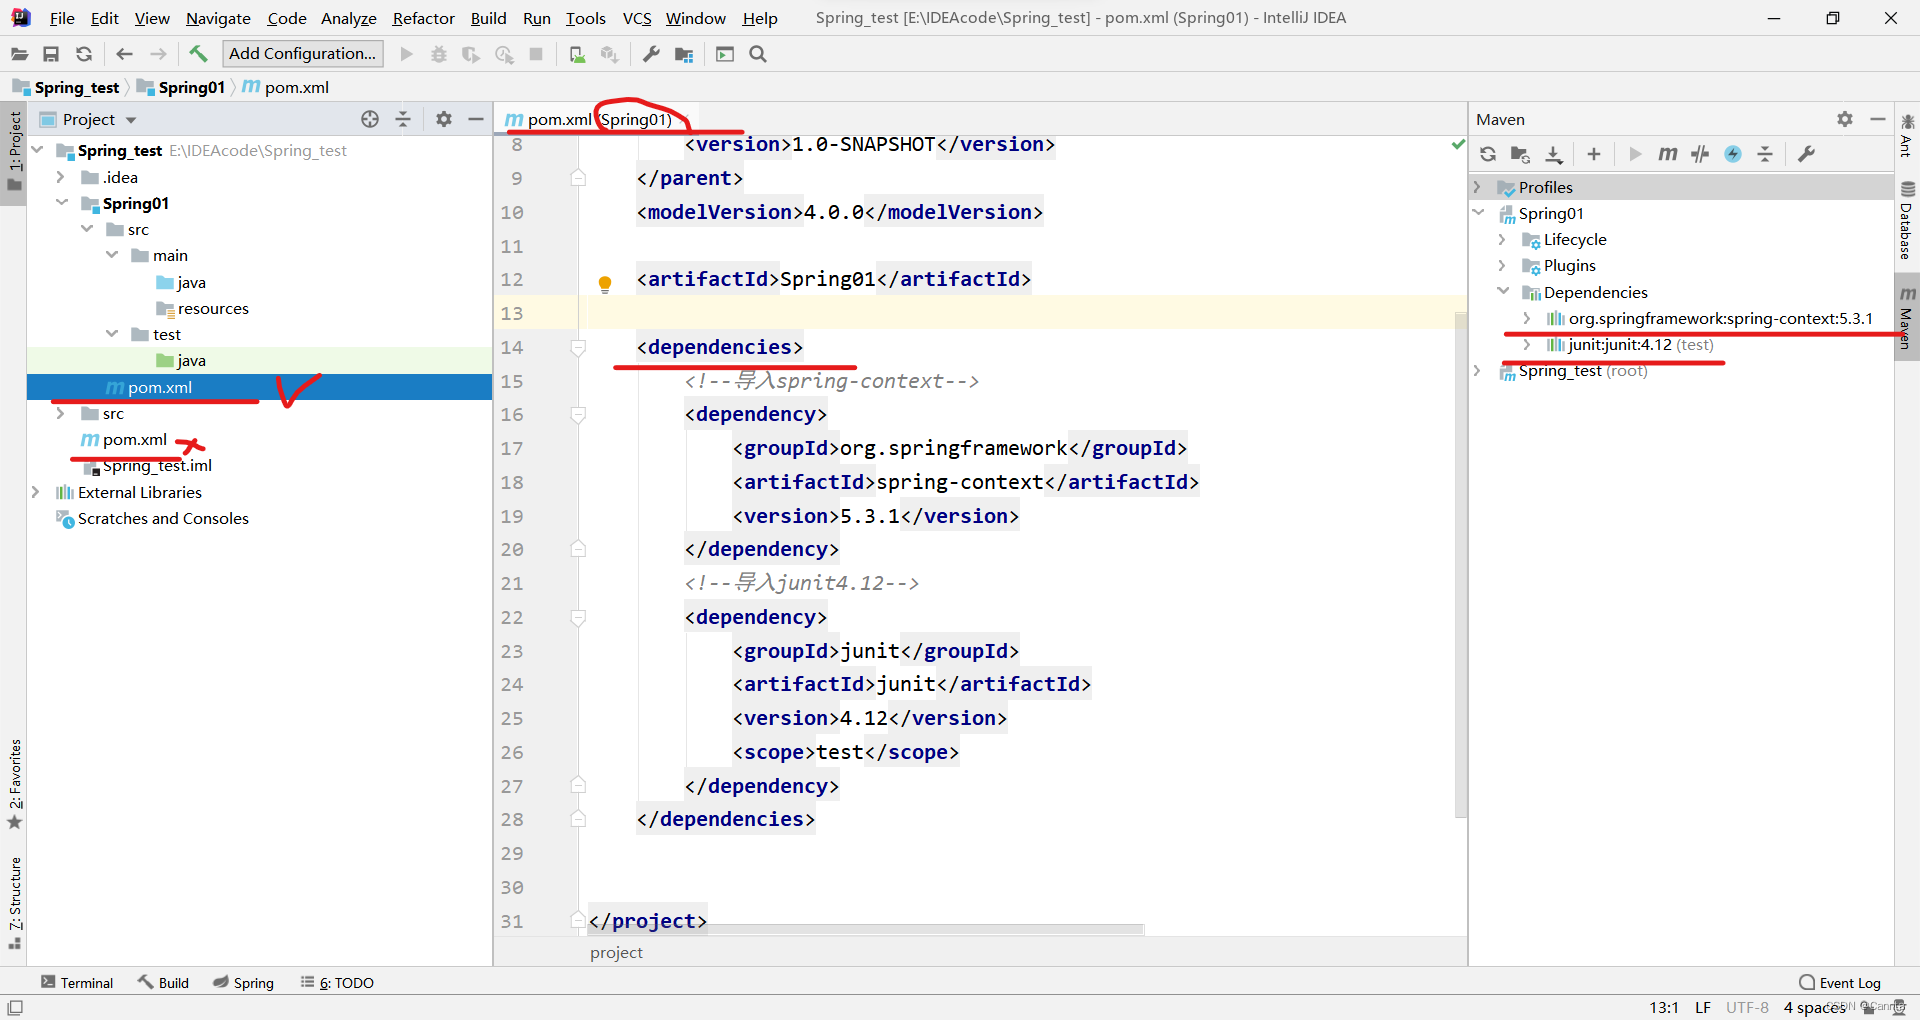Click the LF line separator in the status bar

[x=1703, y=1007]
